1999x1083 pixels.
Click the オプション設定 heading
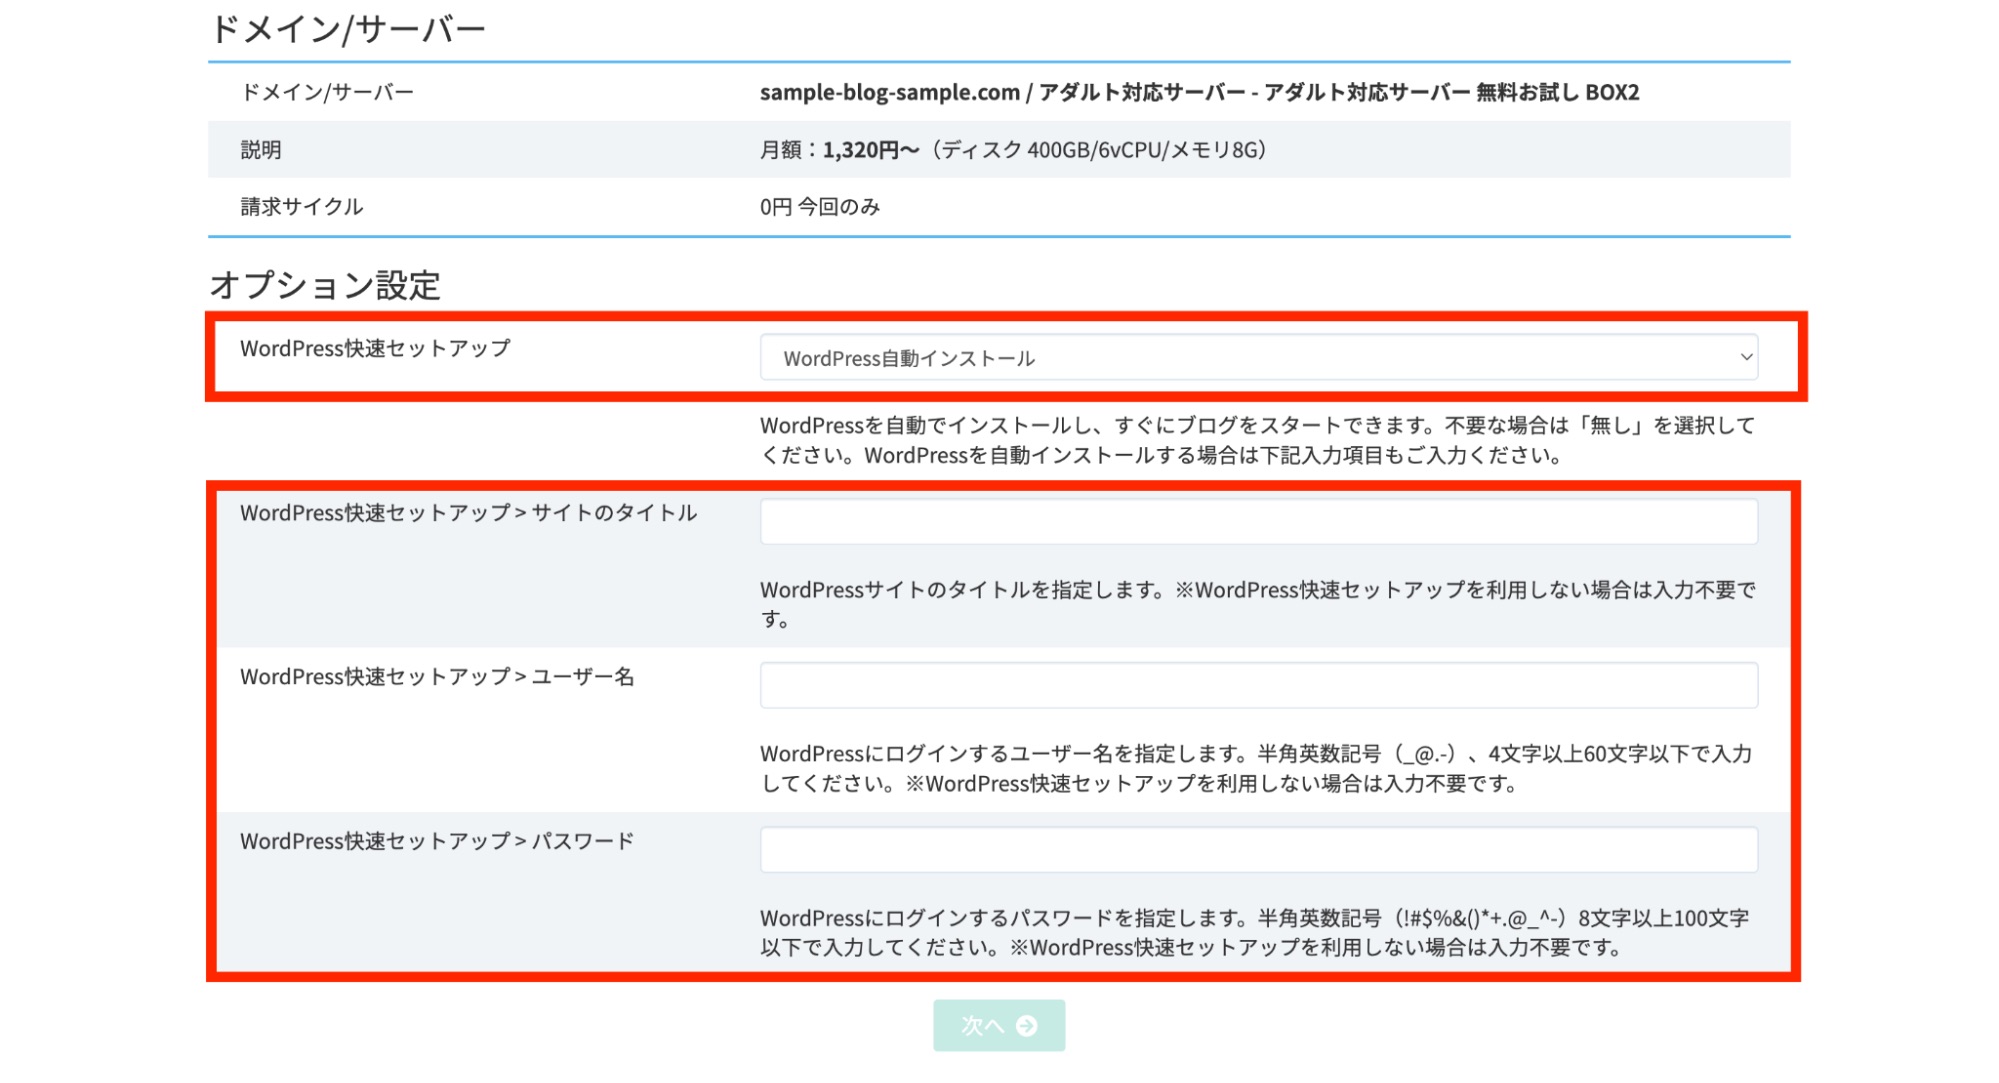(325, 285)
